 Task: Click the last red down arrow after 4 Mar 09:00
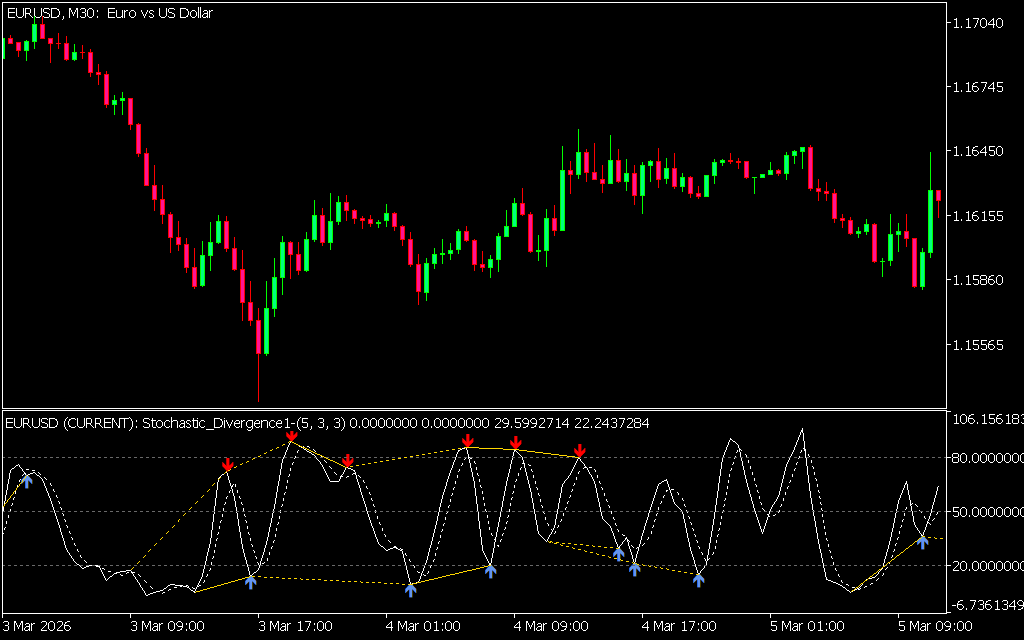pos(580,452)
